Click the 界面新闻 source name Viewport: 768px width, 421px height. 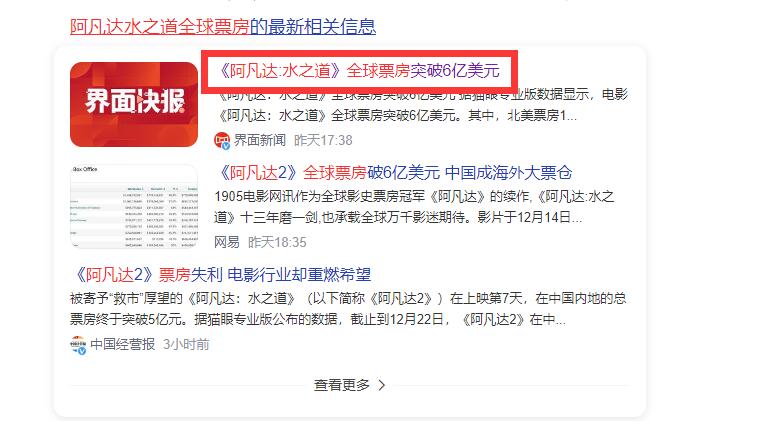(x=260, y=140)
